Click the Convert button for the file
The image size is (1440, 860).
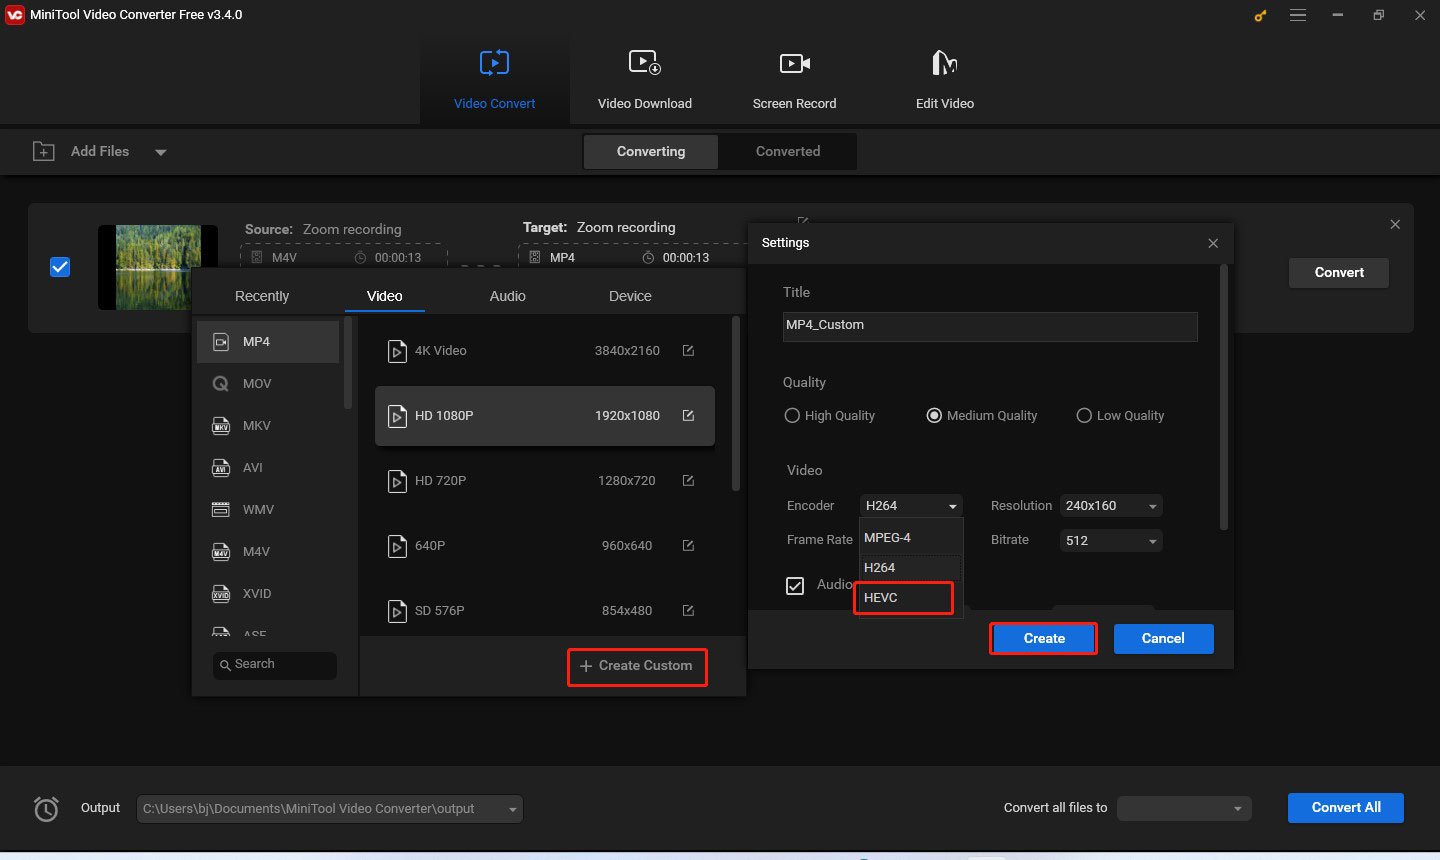(1339, 272)
